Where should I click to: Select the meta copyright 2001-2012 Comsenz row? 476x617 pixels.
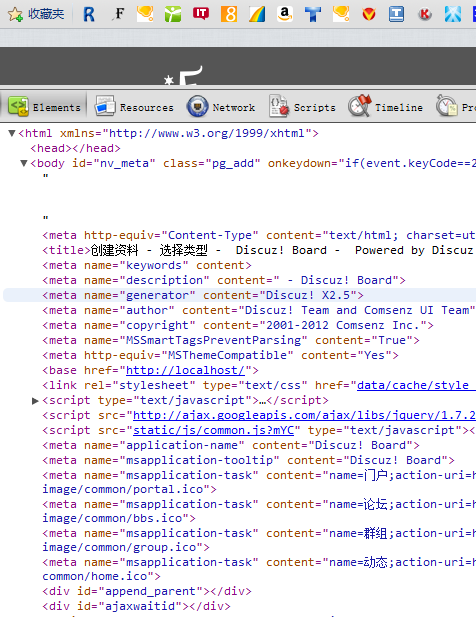click(x=238, y=325)
